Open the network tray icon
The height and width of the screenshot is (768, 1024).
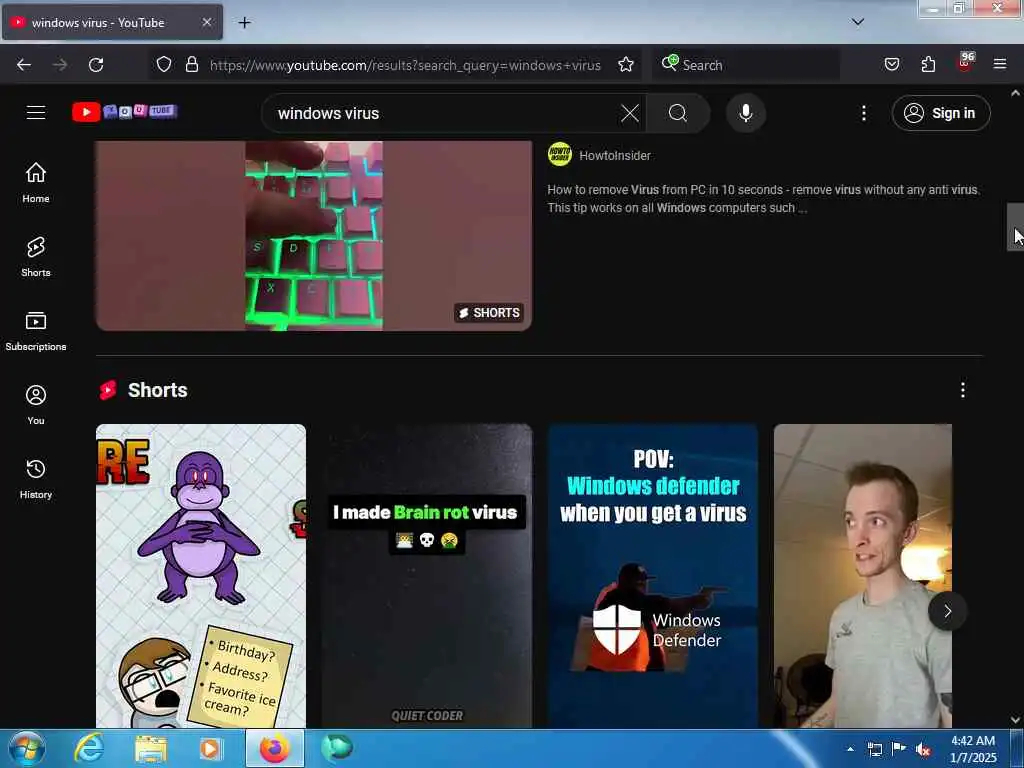tap(874, 749)
